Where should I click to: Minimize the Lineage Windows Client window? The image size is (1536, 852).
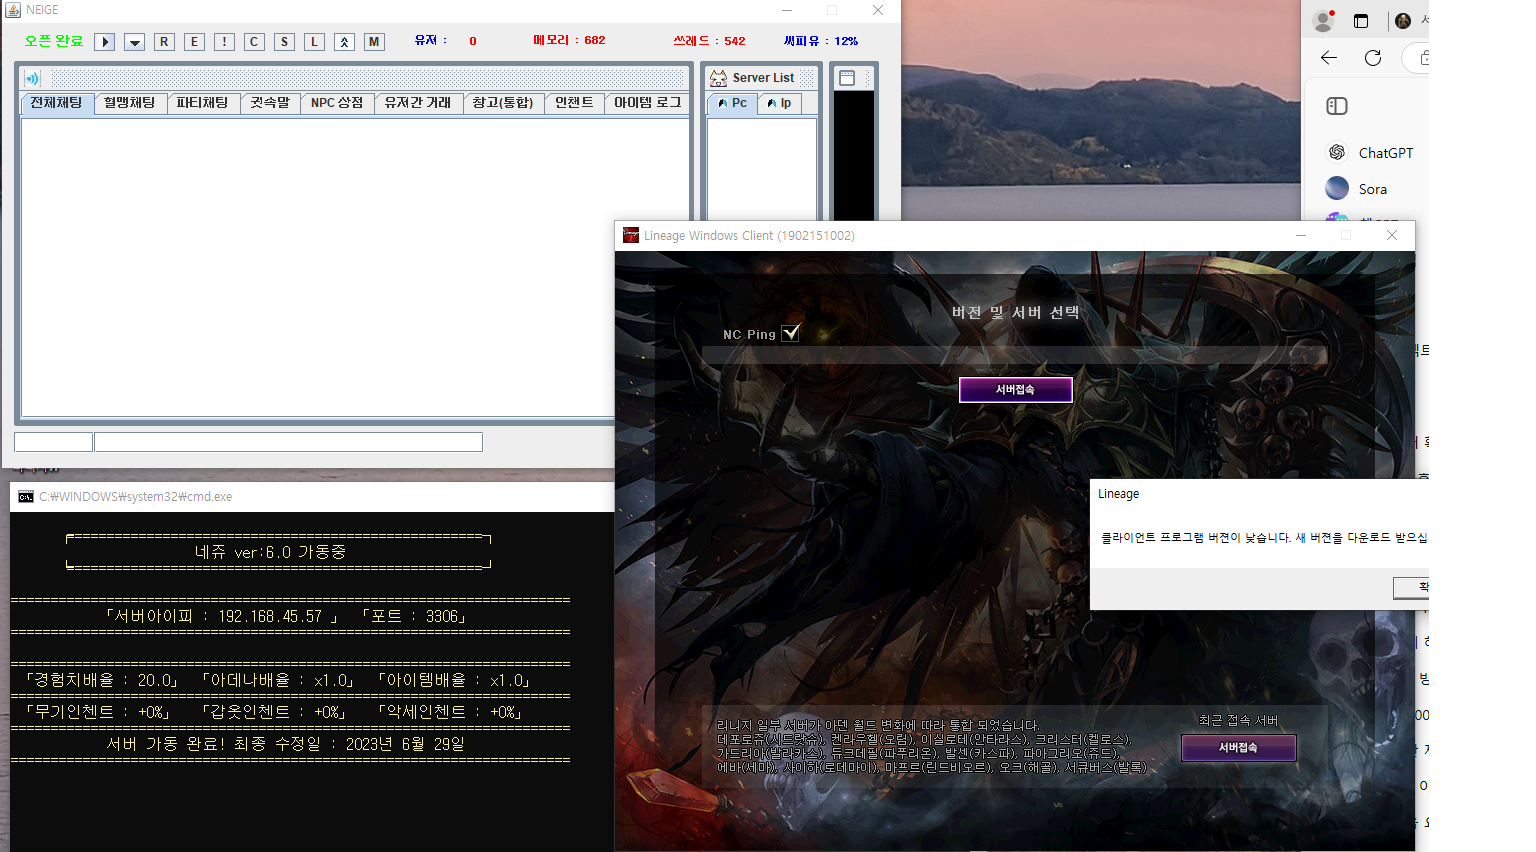[1301, 235]
